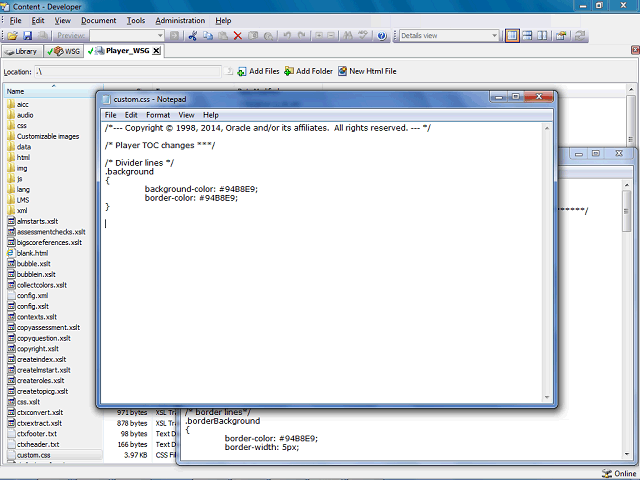Viewport: 640px width, 480px height.
Task: Select the aicc folder
Action: [22, 104]
